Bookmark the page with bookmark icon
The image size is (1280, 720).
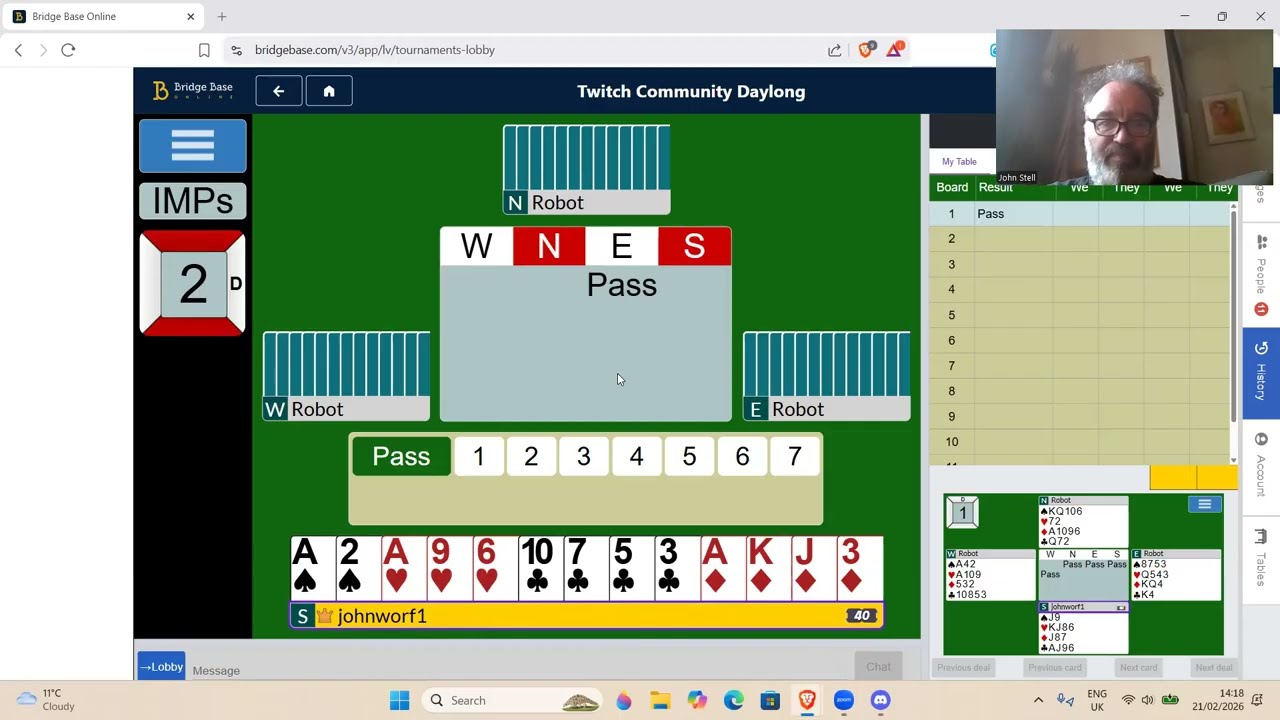(x=204, y=50)
